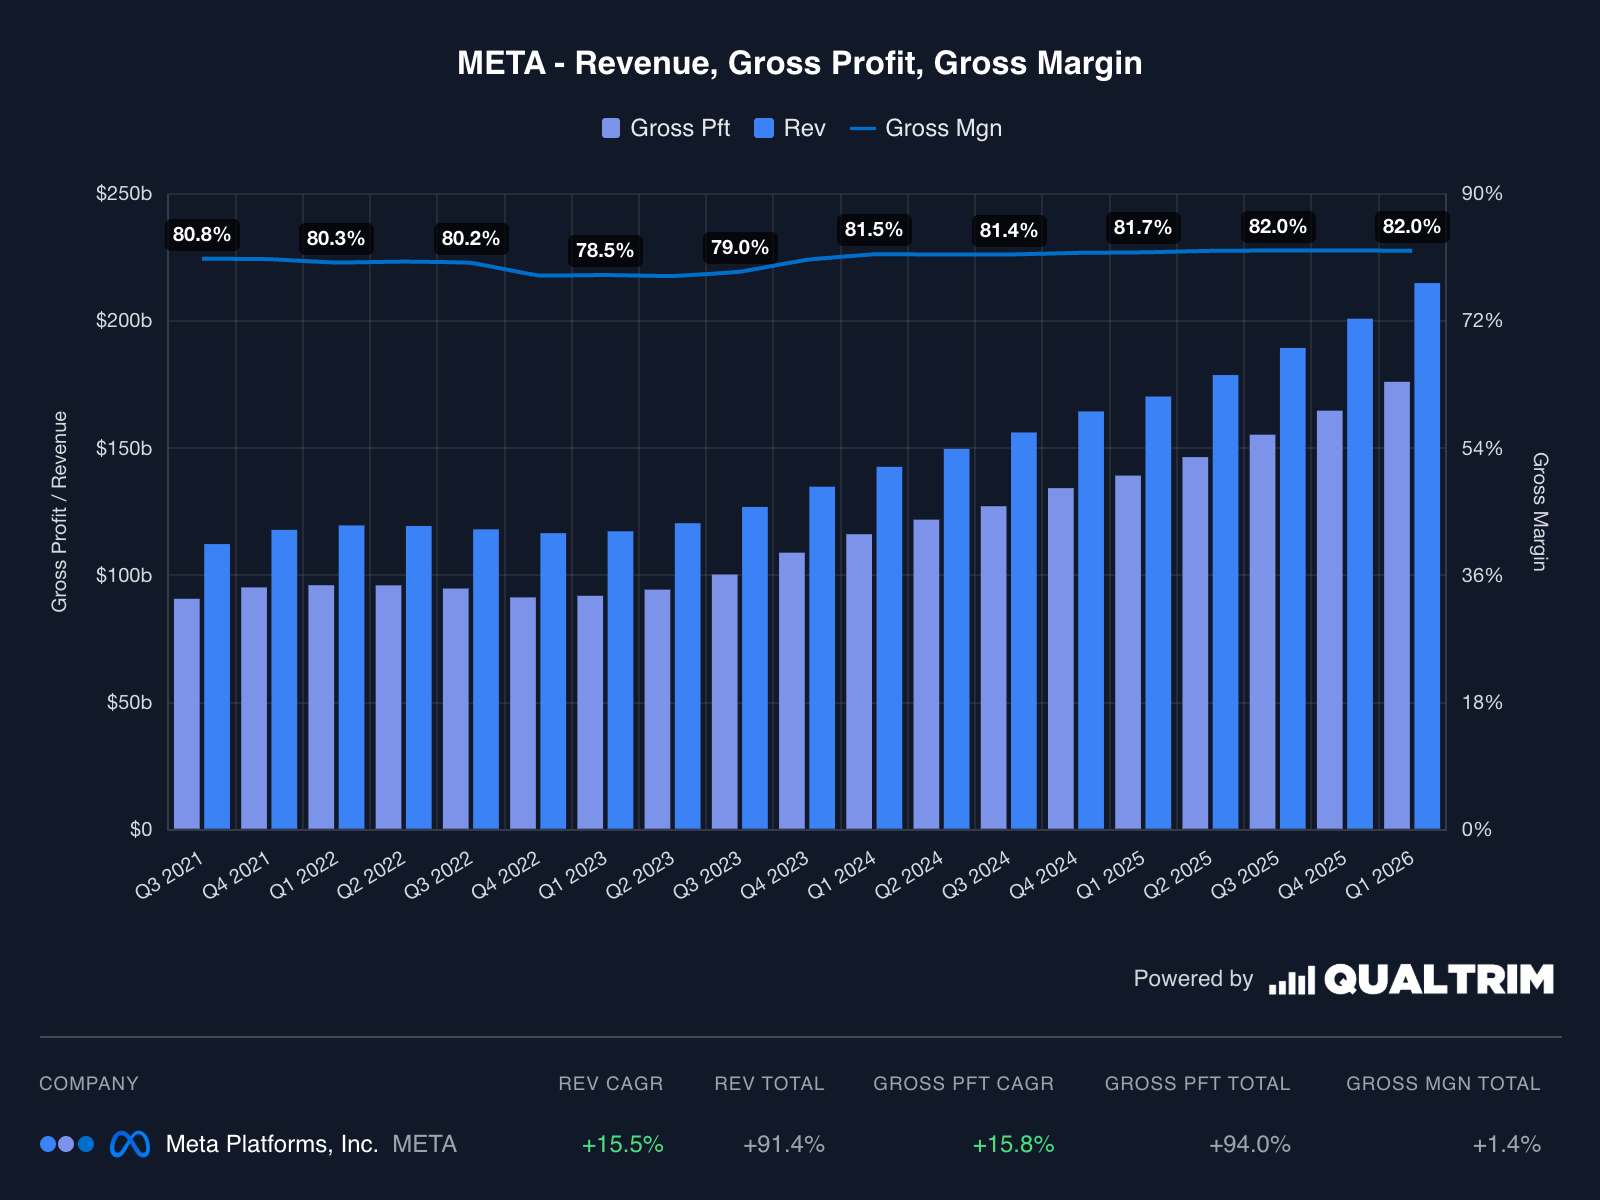The width and height of the screenshot is (1600, 1200).
Task: Click the 72% right-axis label
Action: pyautogui.click(x=1482, y=321)
